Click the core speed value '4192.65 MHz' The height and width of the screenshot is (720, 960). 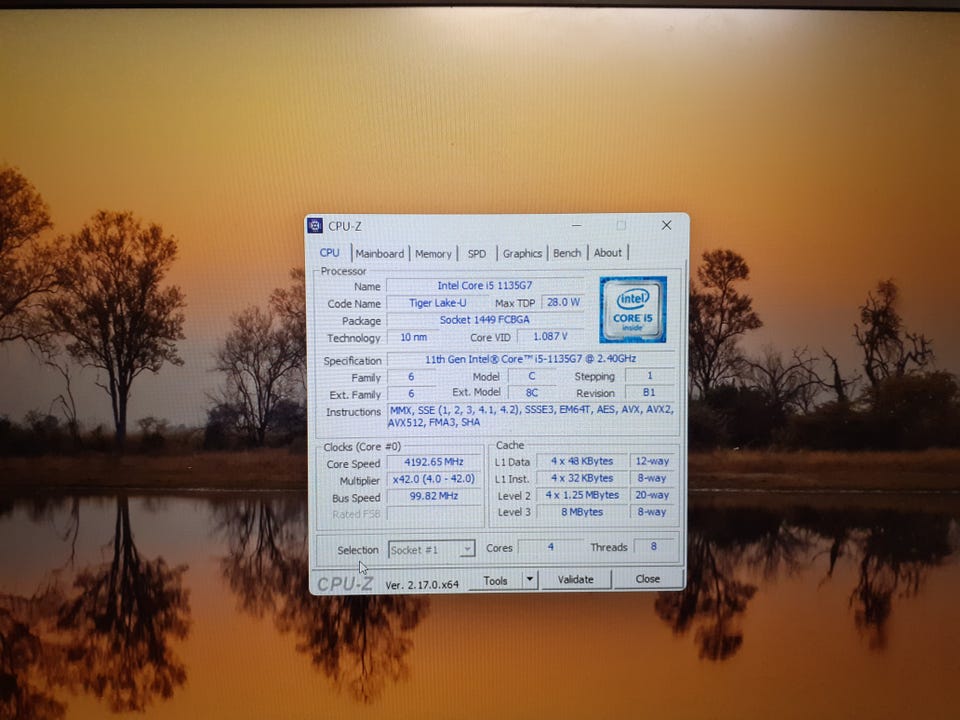tap(433, 462)
